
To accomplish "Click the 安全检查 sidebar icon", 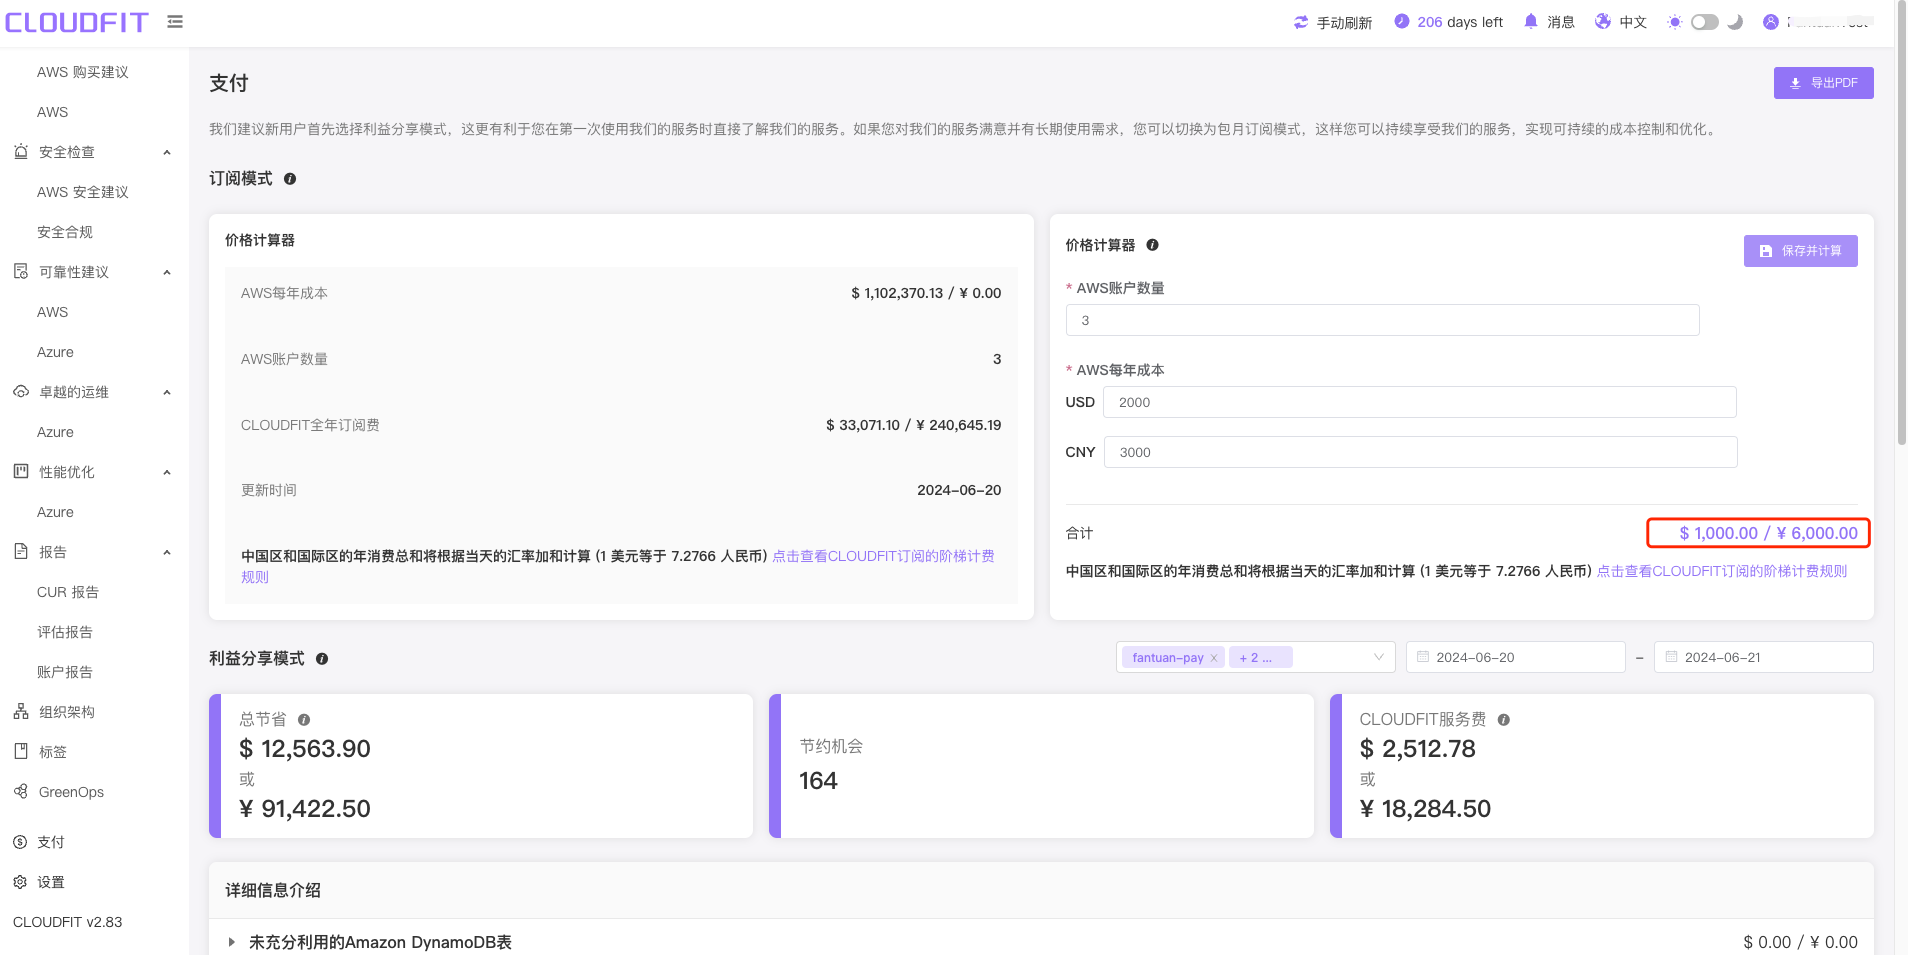I will 21,152.
